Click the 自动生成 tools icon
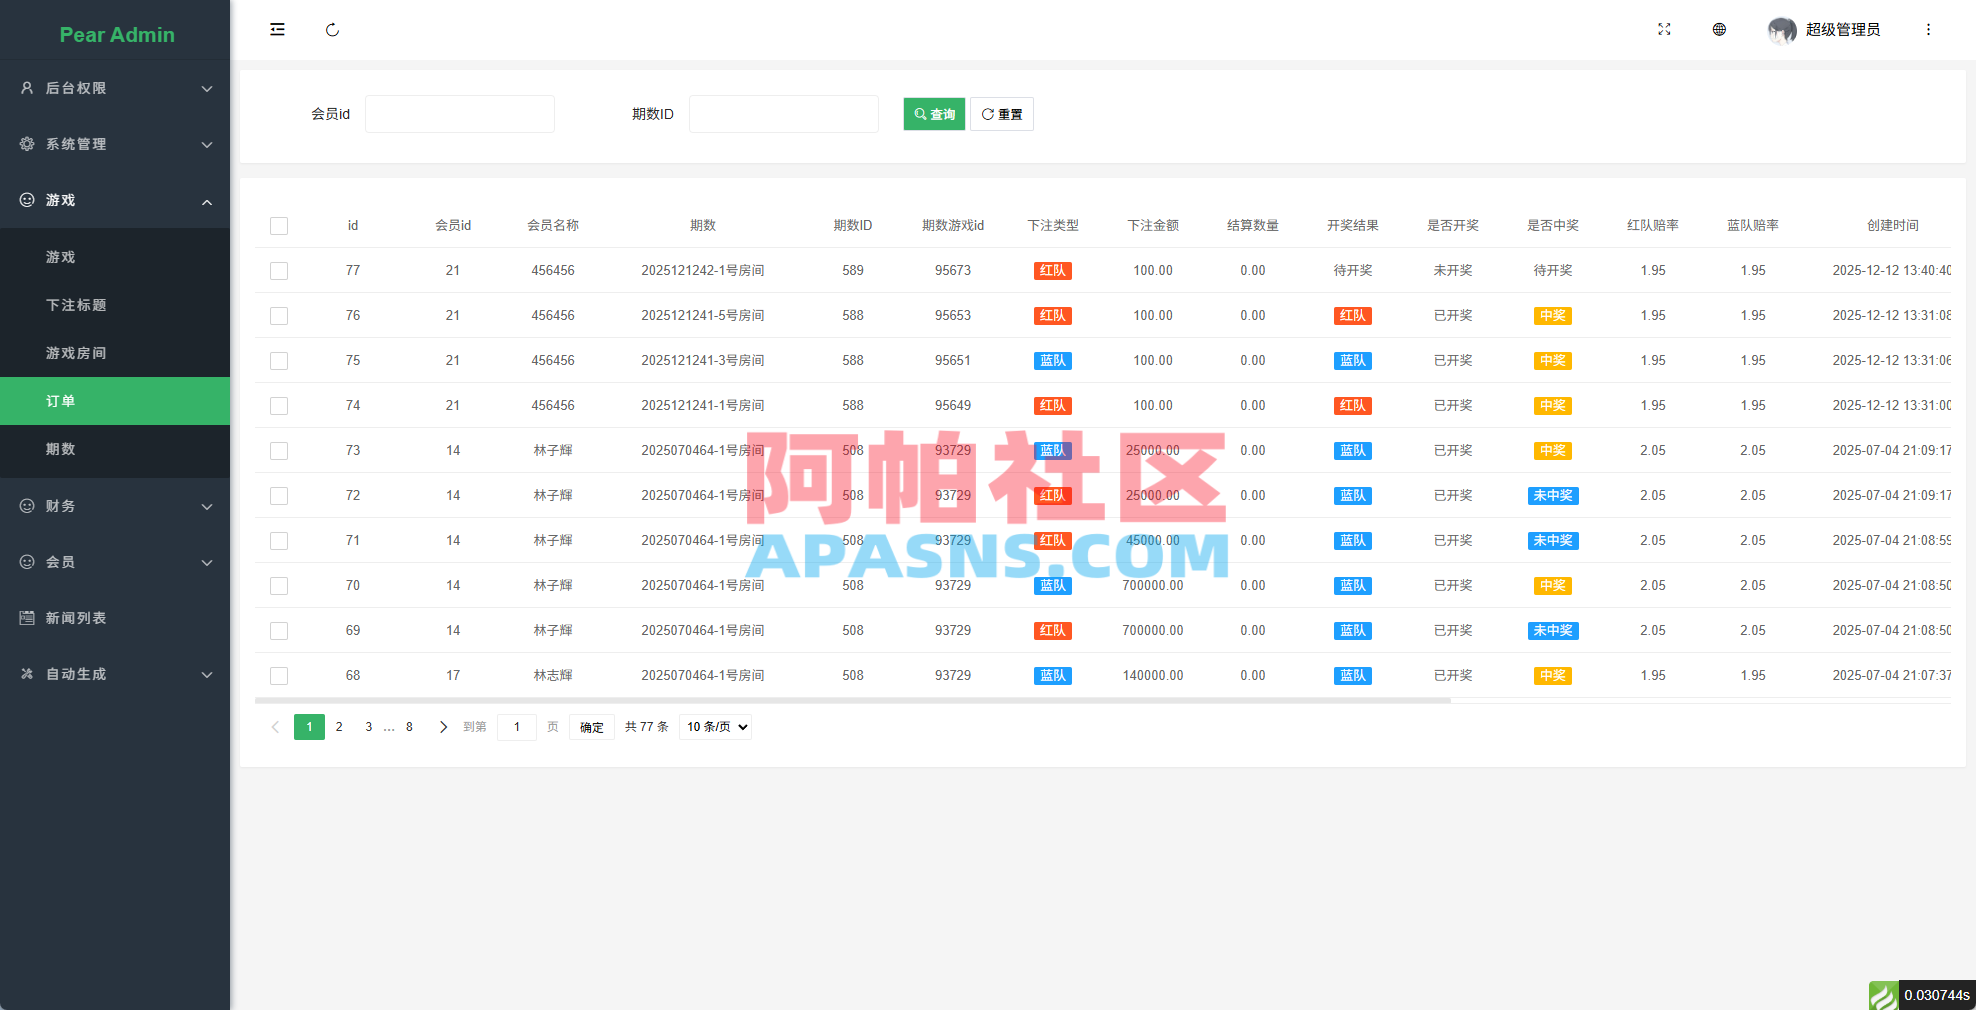Image resolution: width=1976 pixels, height=1010 pixels. coord(27,674)
